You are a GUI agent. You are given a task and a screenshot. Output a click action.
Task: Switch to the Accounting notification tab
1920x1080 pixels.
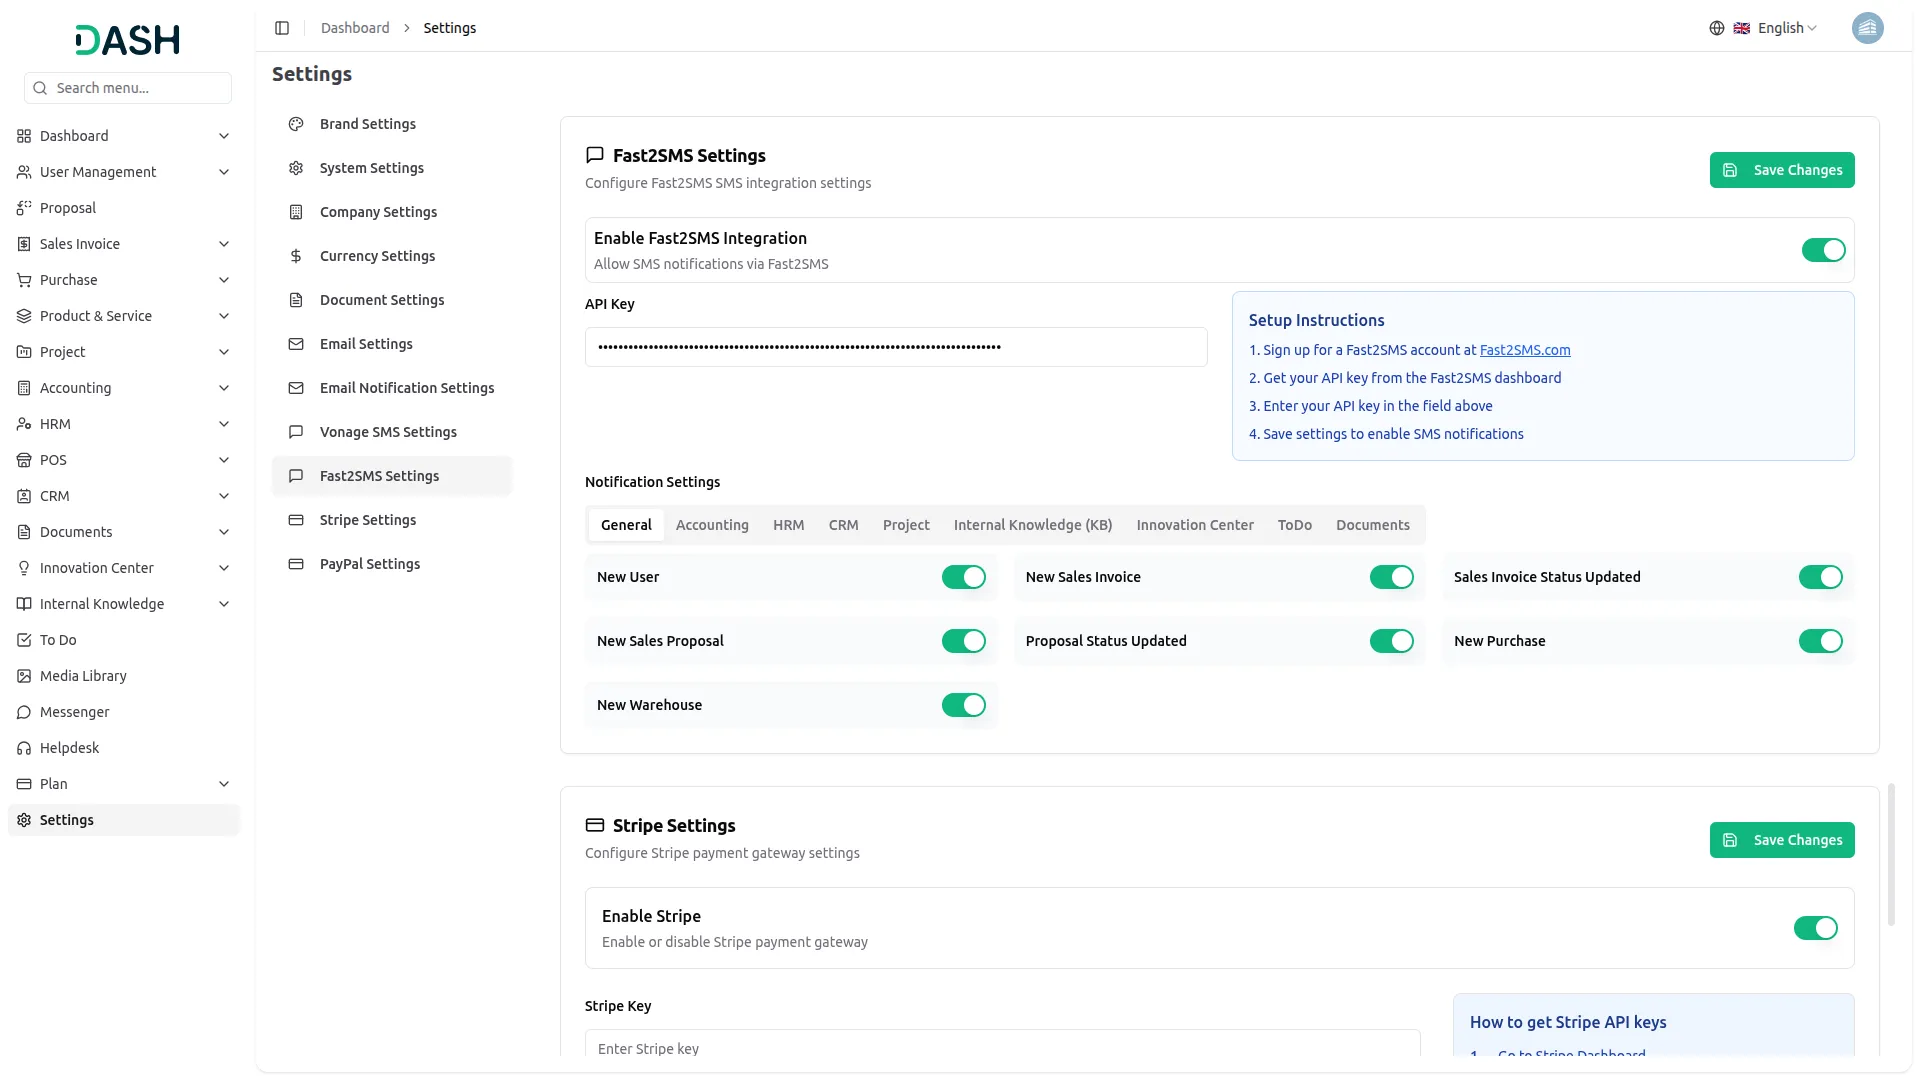[712, 525]
